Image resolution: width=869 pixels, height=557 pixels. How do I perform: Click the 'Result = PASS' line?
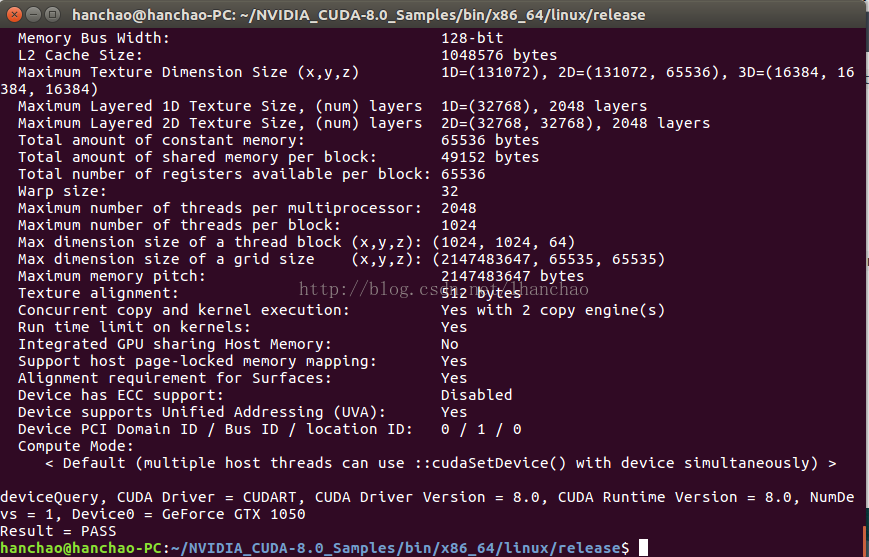click(x=58, y=531)
